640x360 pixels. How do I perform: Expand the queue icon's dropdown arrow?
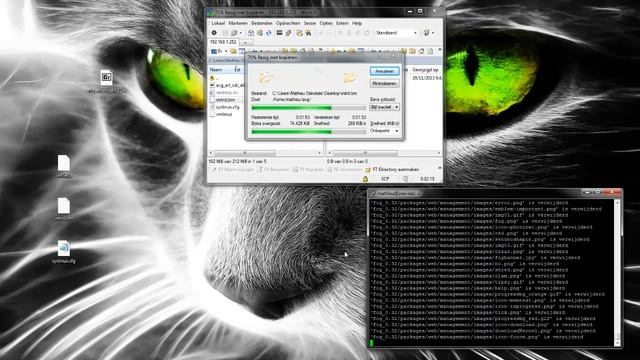pos(240,33)
